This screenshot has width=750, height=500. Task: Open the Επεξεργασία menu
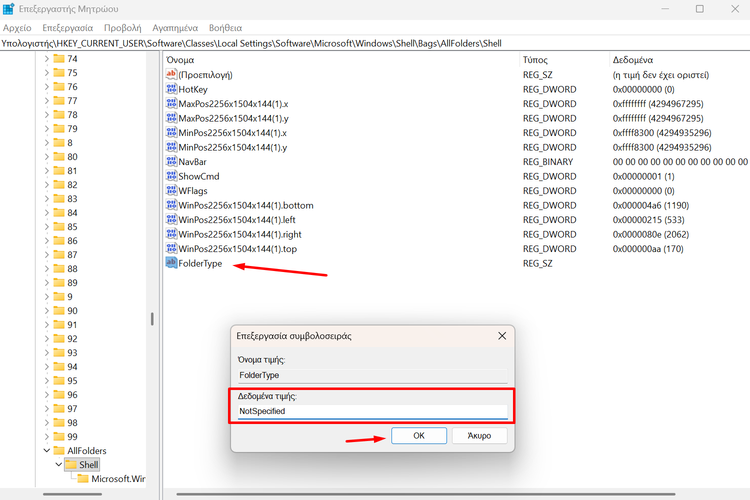[x=67, y=28]
